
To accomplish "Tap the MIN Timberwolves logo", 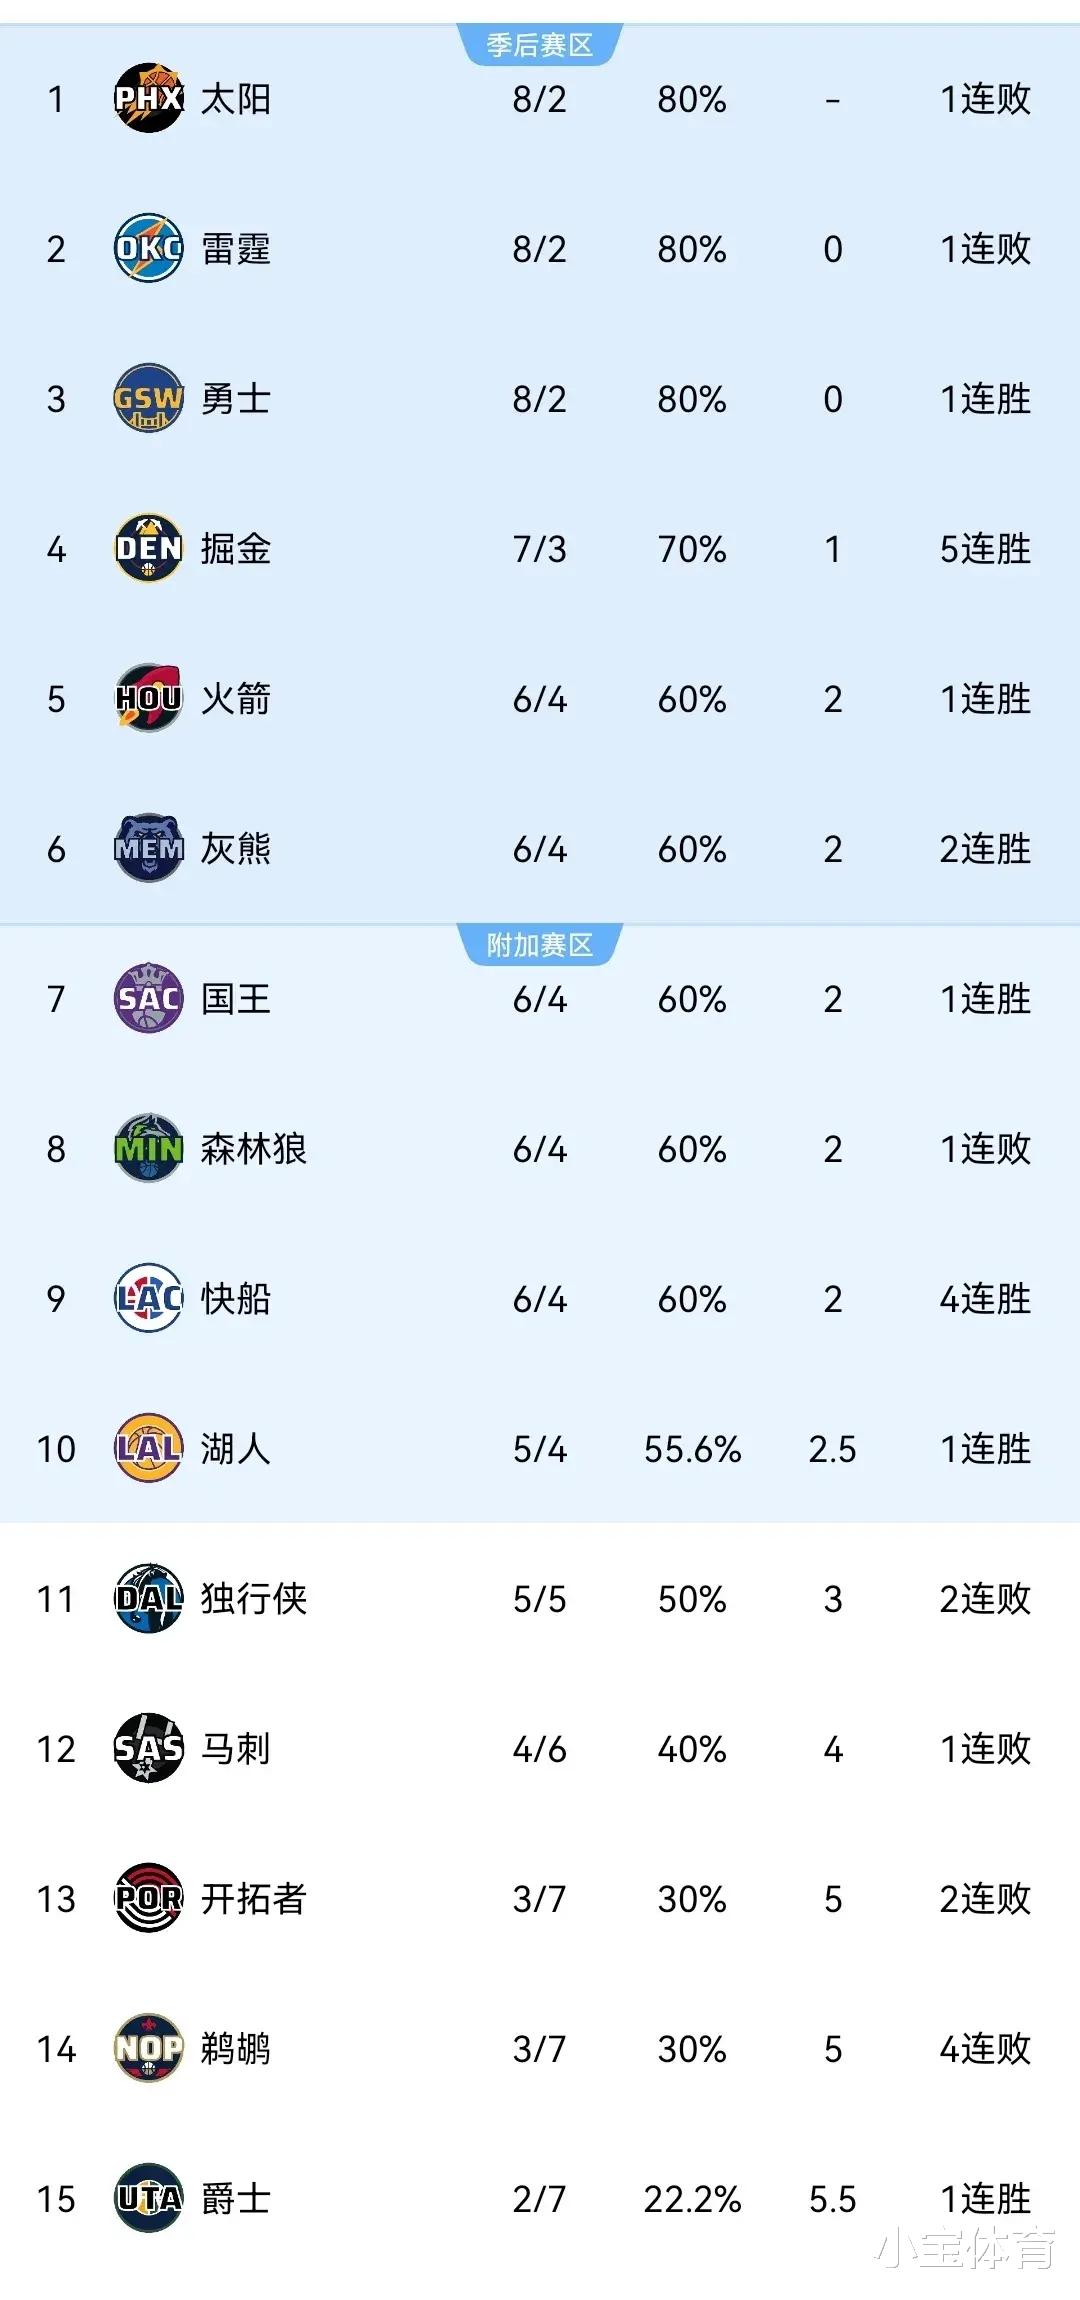I will pyautogui.click(x=148, y=1148).
